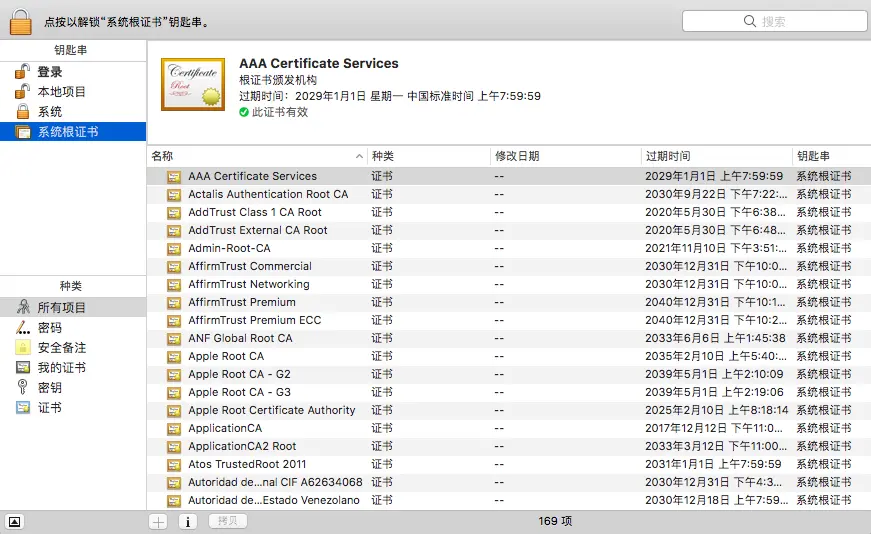Sort by 种类 column header
Viewport: 871px width, 534px height.
[429, 156]
